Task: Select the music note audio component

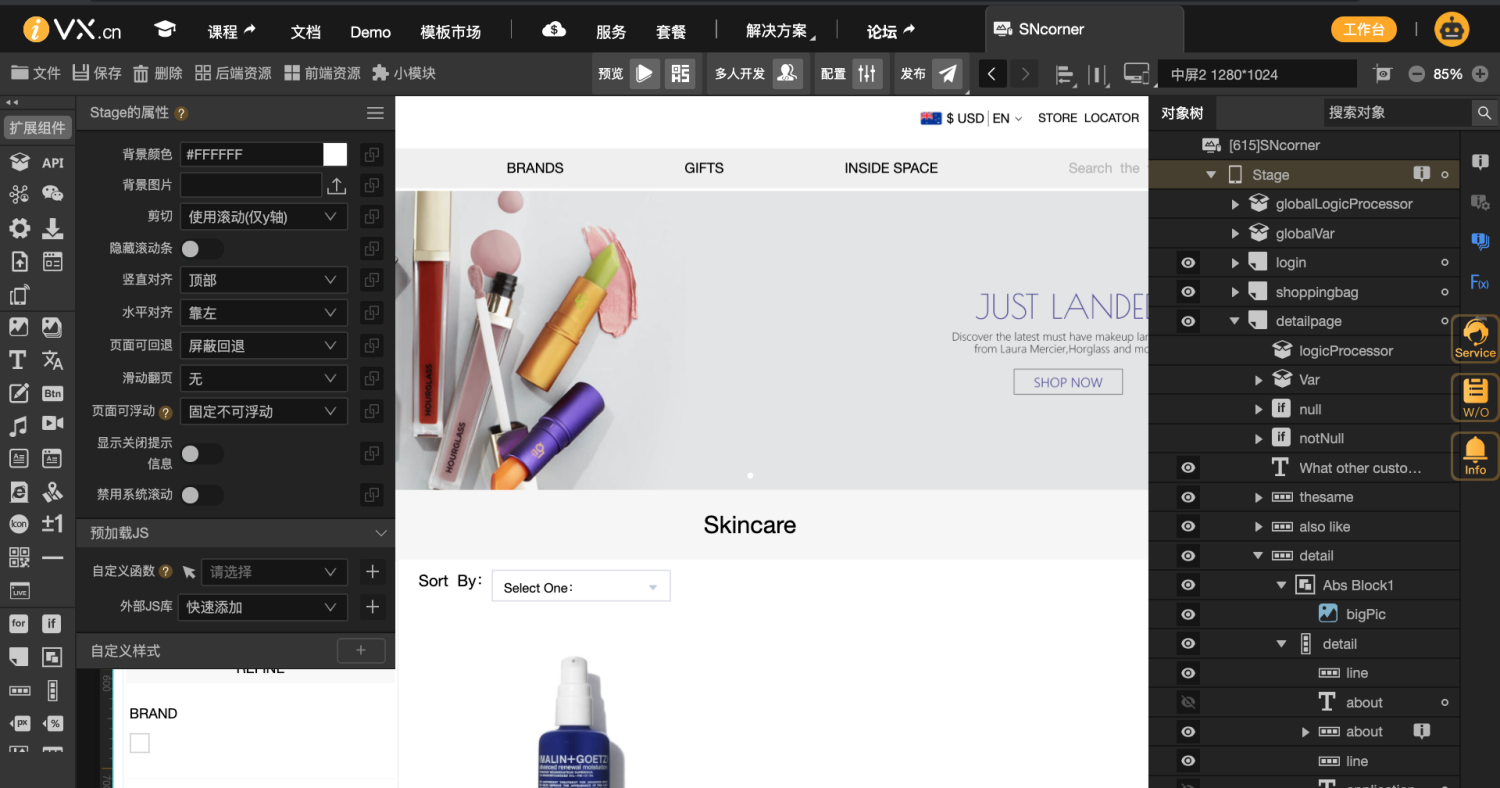Action: [x=18, y=426]
